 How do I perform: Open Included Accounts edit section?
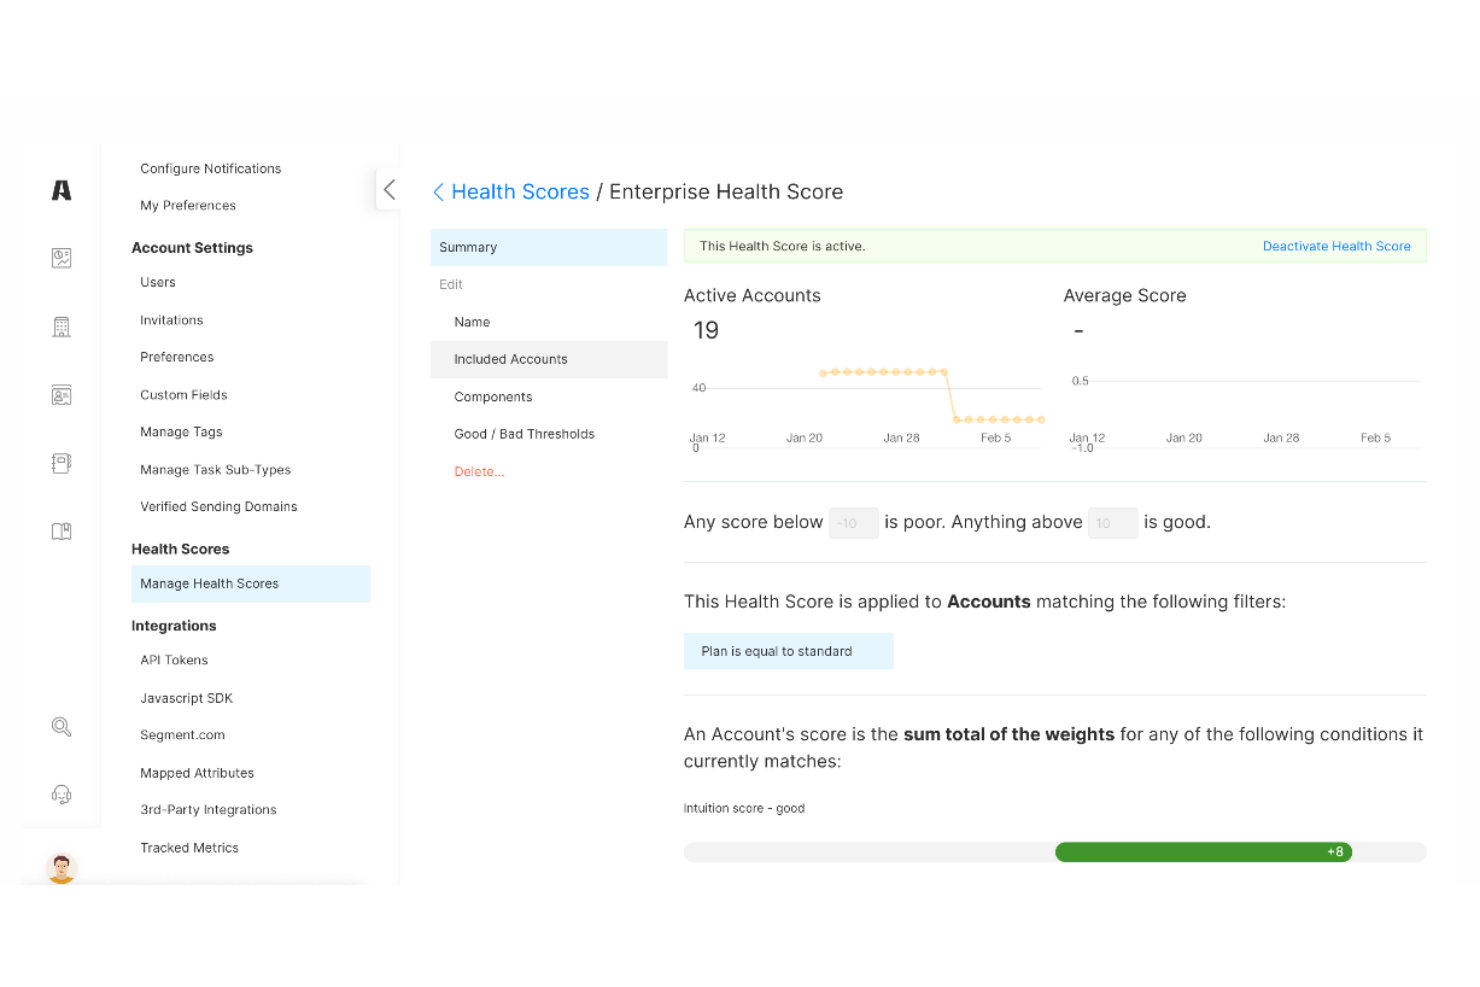point(548,359)
